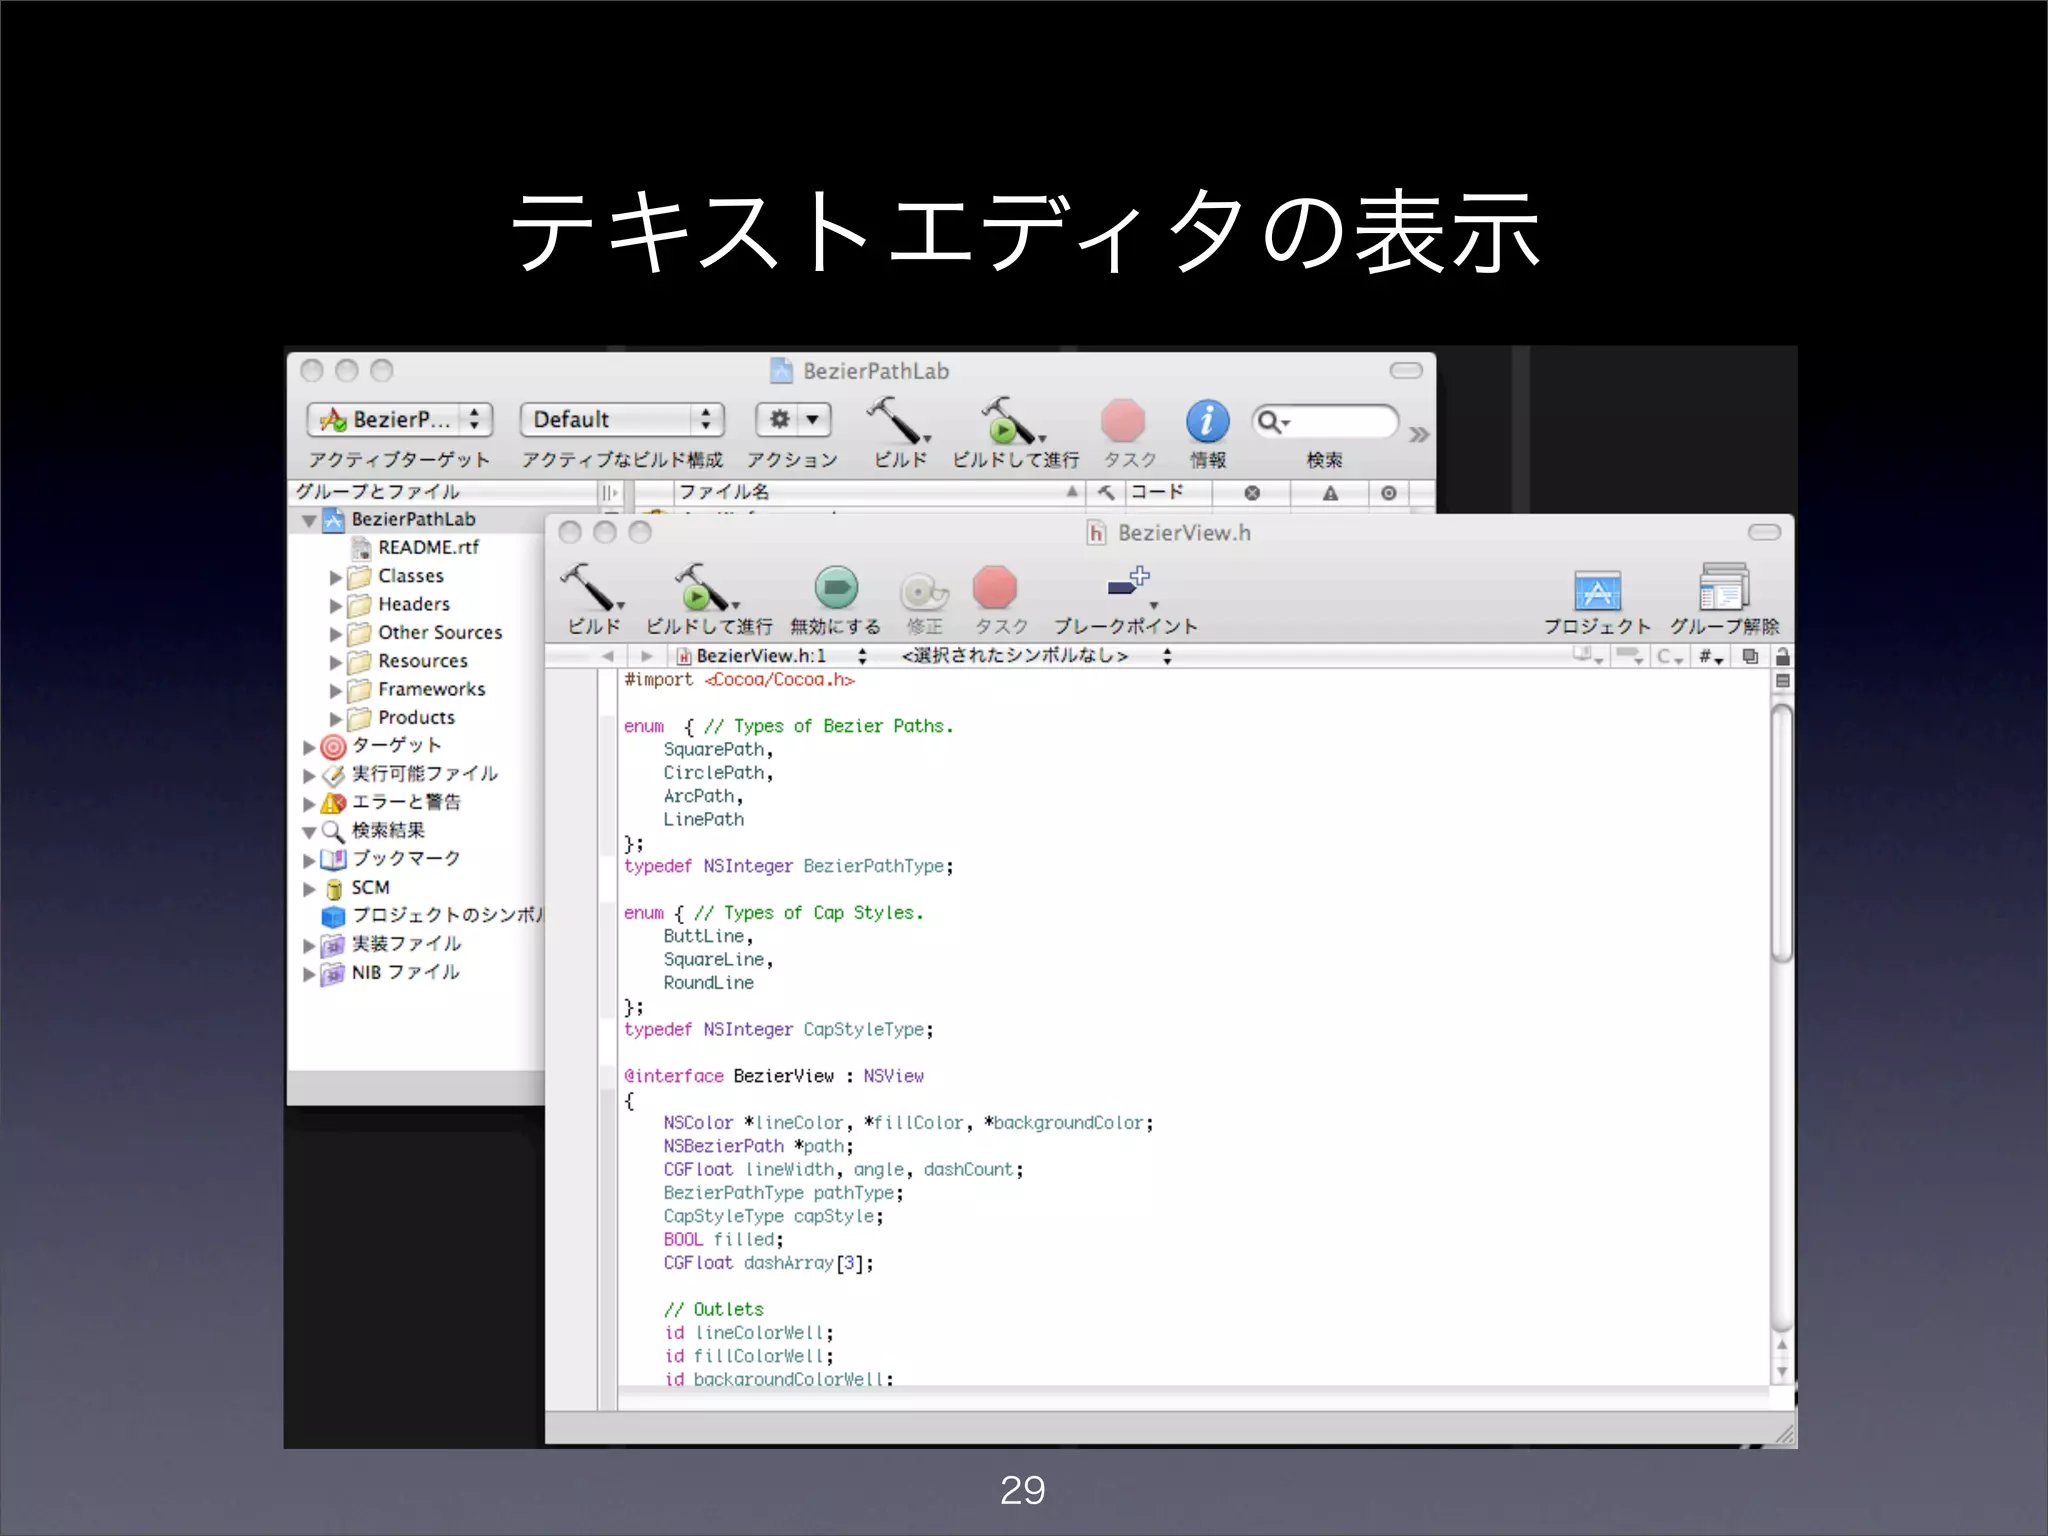Click Build hammer icon in BezierView.h window
Image resolution: width=2048 pixels, height=1536 pixels.
coord(591,588)
